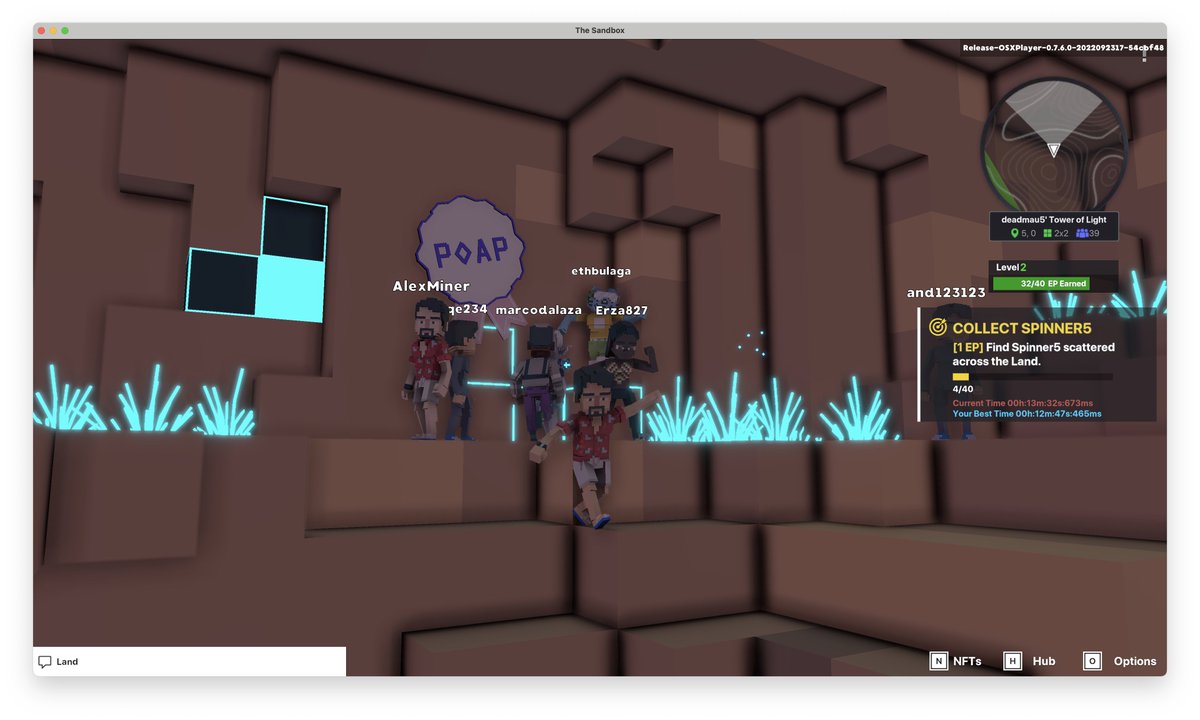Click the POAP speech bubble above players

pos(470,250)
